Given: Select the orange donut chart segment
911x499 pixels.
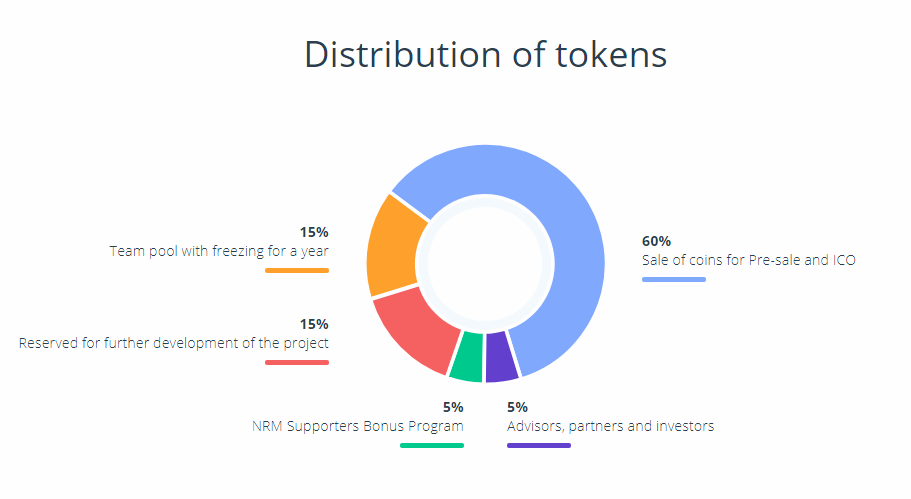Looking at the screenshot, I should point(392,245).
